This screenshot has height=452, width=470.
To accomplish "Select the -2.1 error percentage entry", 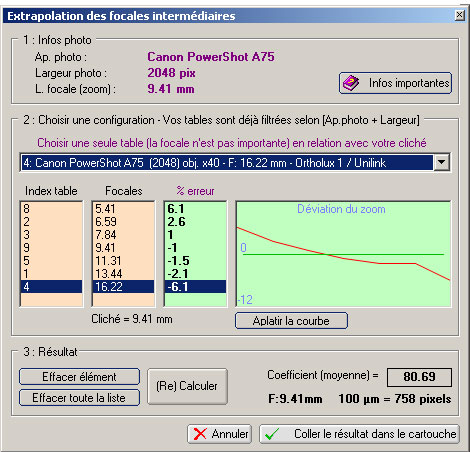I will 195,274.
